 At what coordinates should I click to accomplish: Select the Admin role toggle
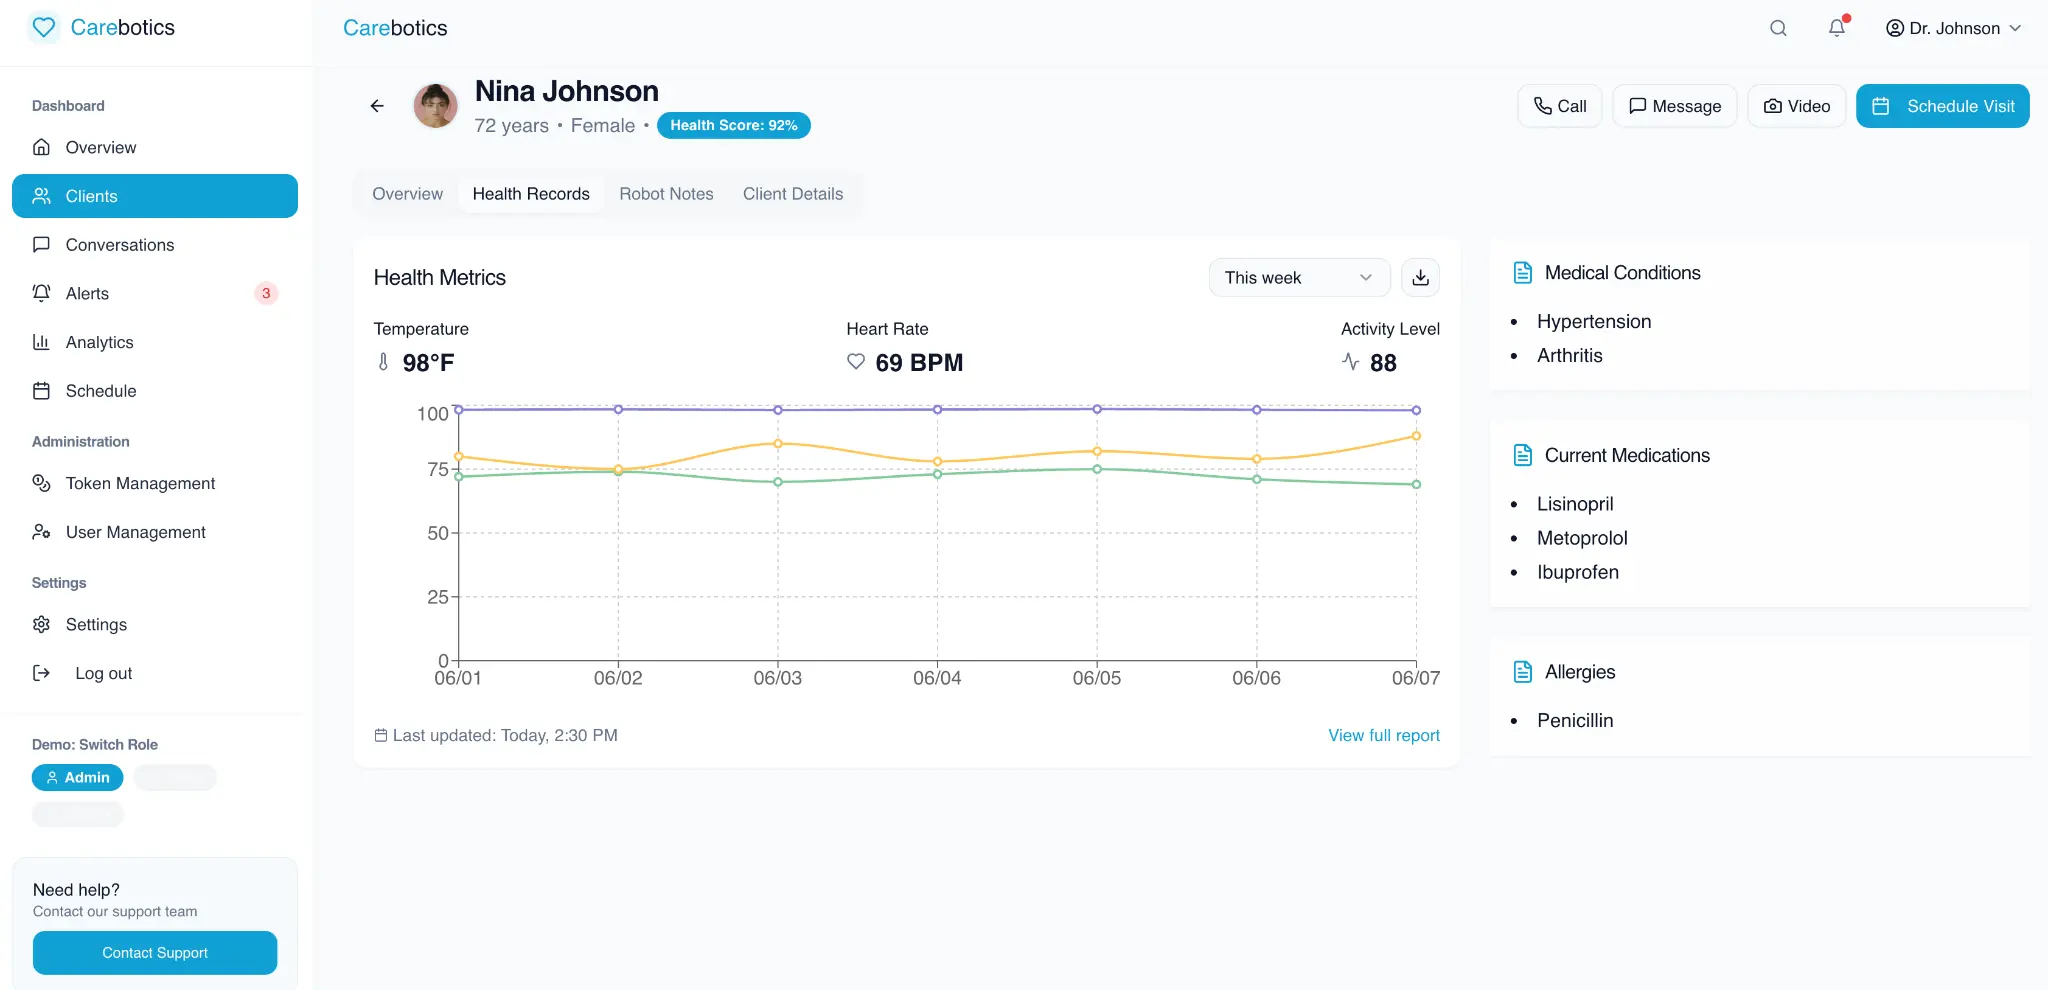coord(78,777)
